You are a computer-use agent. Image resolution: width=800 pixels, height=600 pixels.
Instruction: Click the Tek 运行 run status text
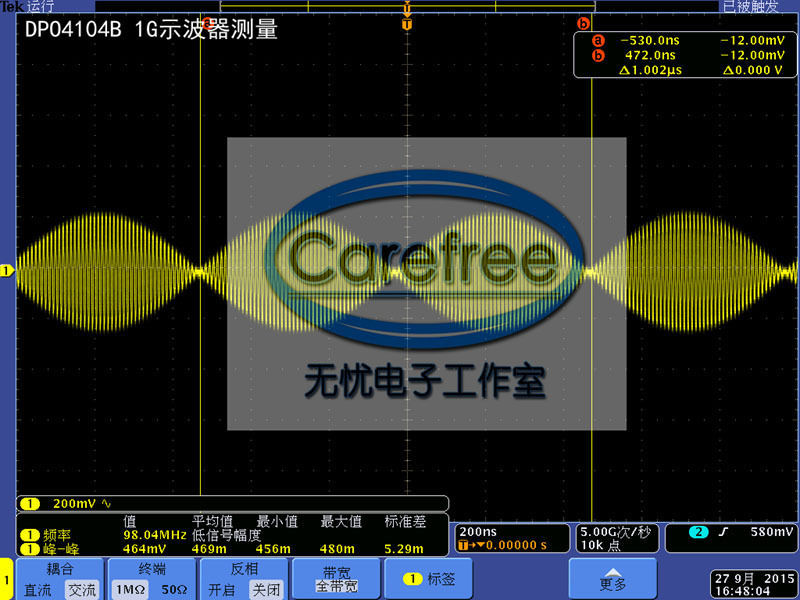tap(27, 6)
